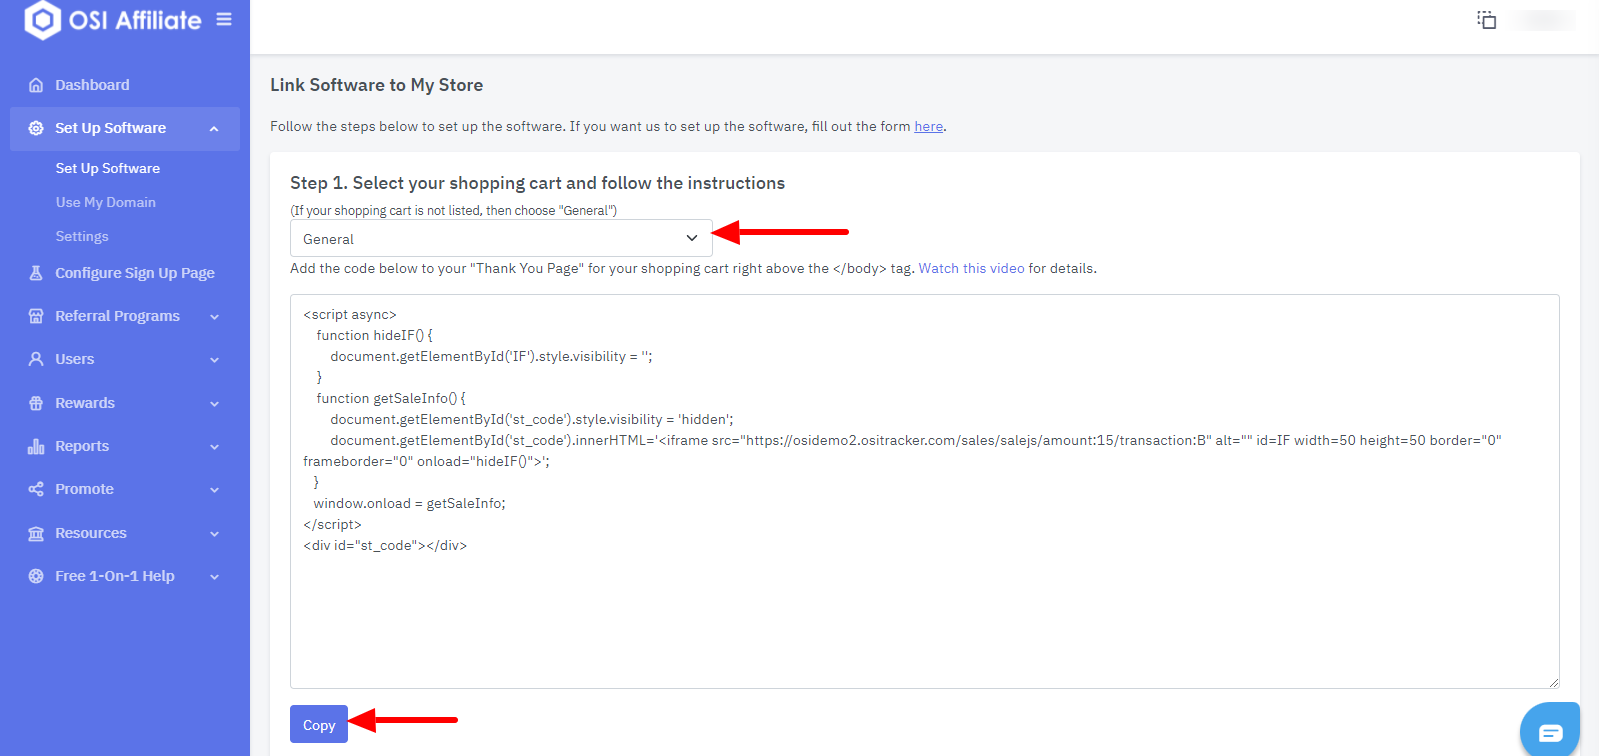Click the Users person icon
This screenshot has height=756, width=1599.
36,359
